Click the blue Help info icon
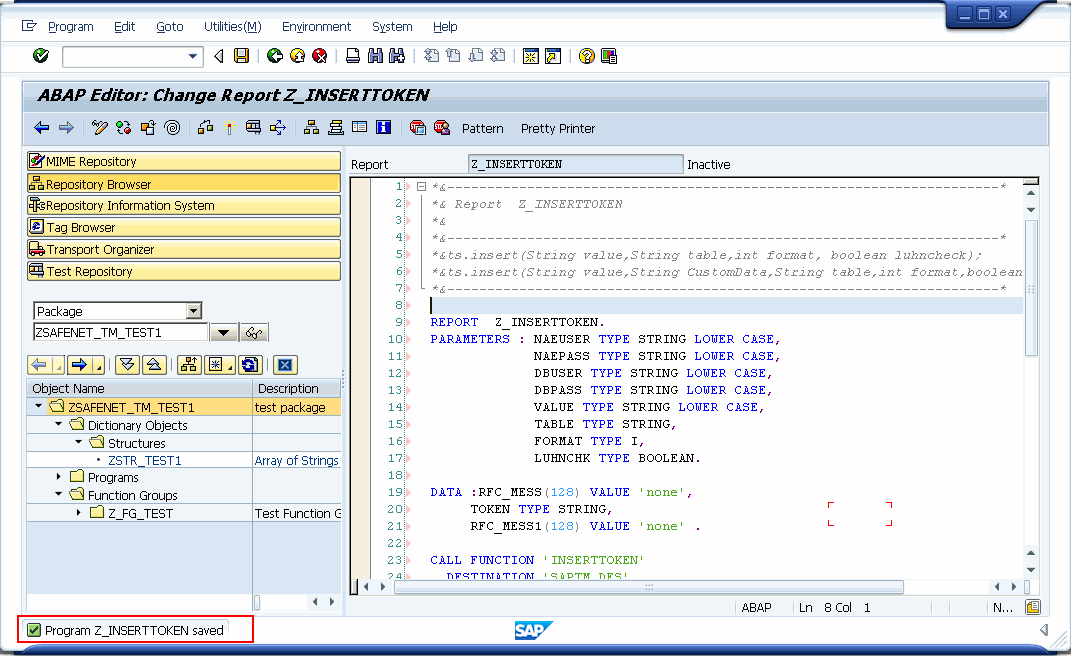 click(383, 127)
